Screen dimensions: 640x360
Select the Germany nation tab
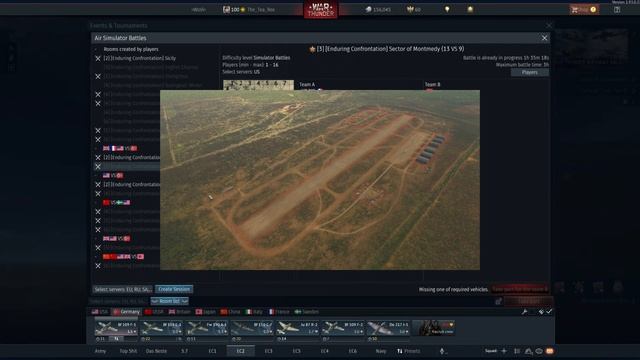point(127,312)
